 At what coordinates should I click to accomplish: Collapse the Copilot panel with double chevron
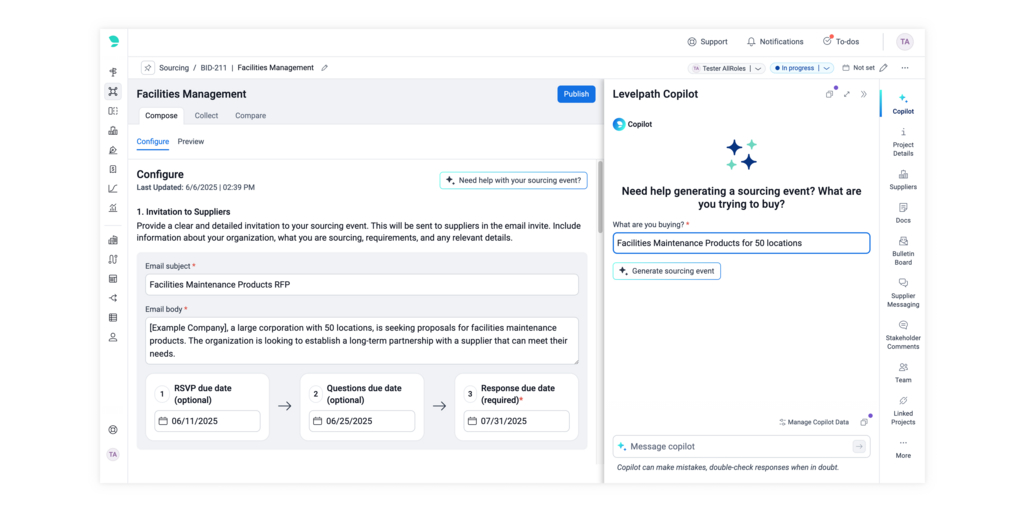(x=864, y=94)
